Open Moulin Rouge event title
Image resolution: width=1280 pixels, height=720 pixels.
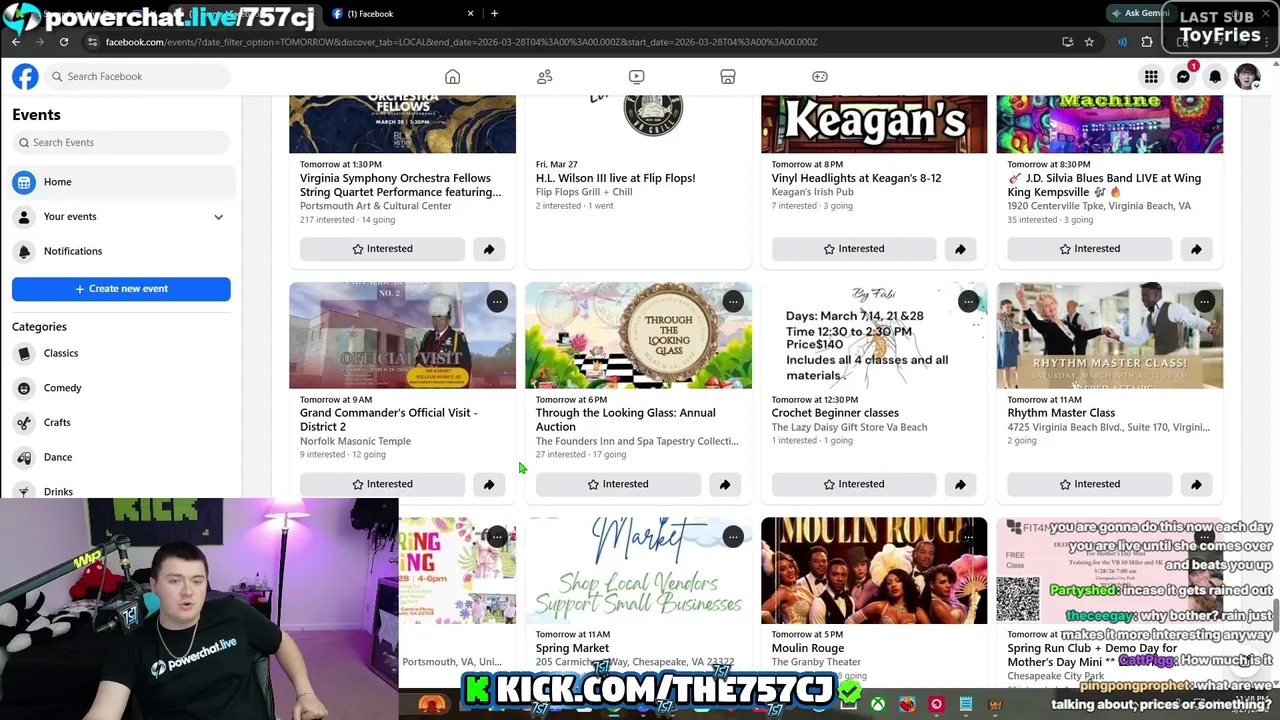[808, 648]
